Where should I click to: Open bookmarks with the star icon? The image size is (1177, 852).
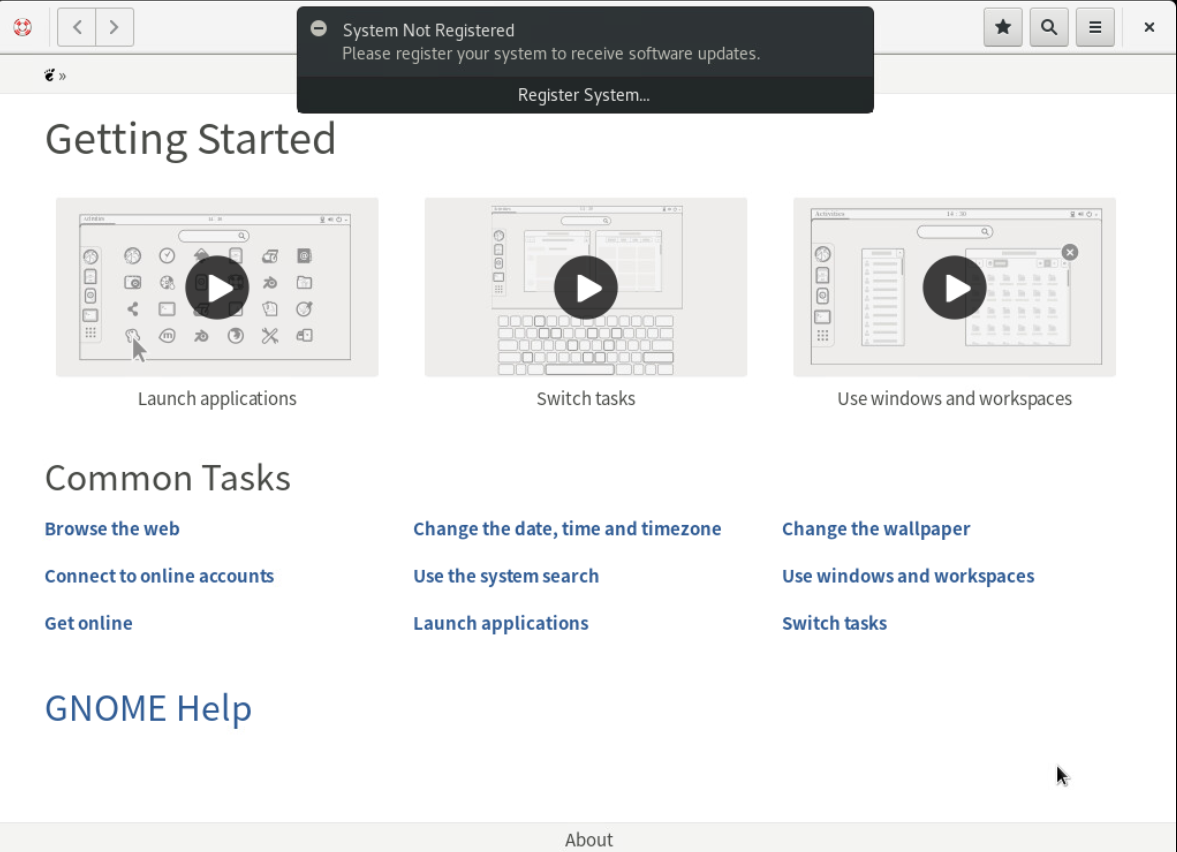1003,28
